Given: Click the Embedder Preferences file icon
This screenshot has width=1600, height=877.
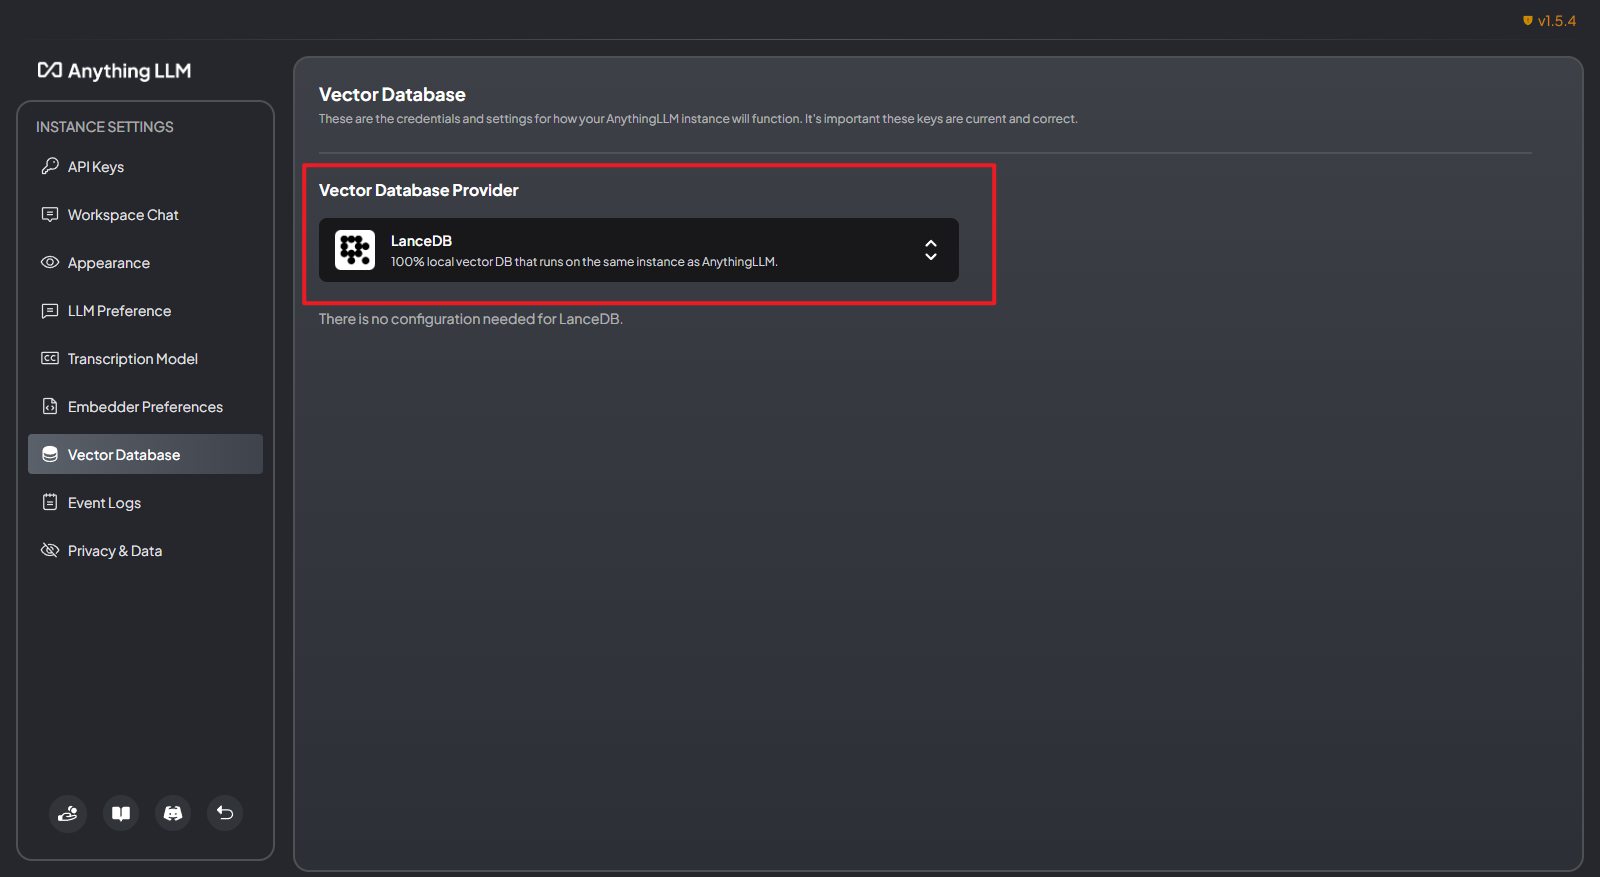Looking at the screenshot, I should click(x=50, y=406).
